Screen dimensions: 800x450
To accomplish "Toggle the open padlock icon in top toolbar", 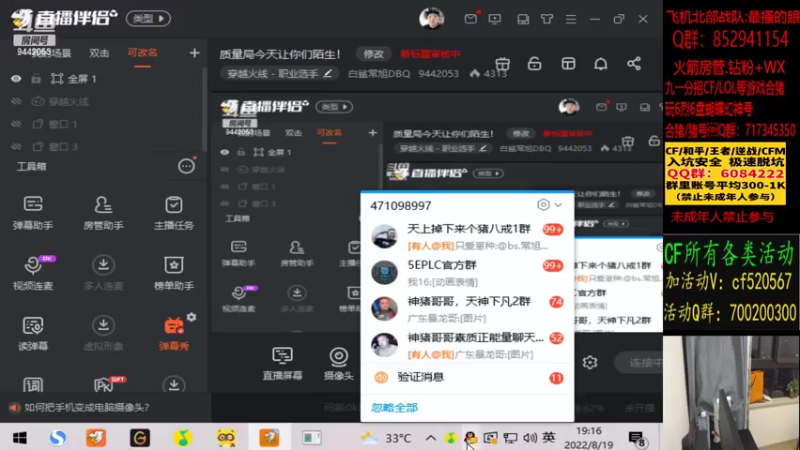I will (534, 63).
